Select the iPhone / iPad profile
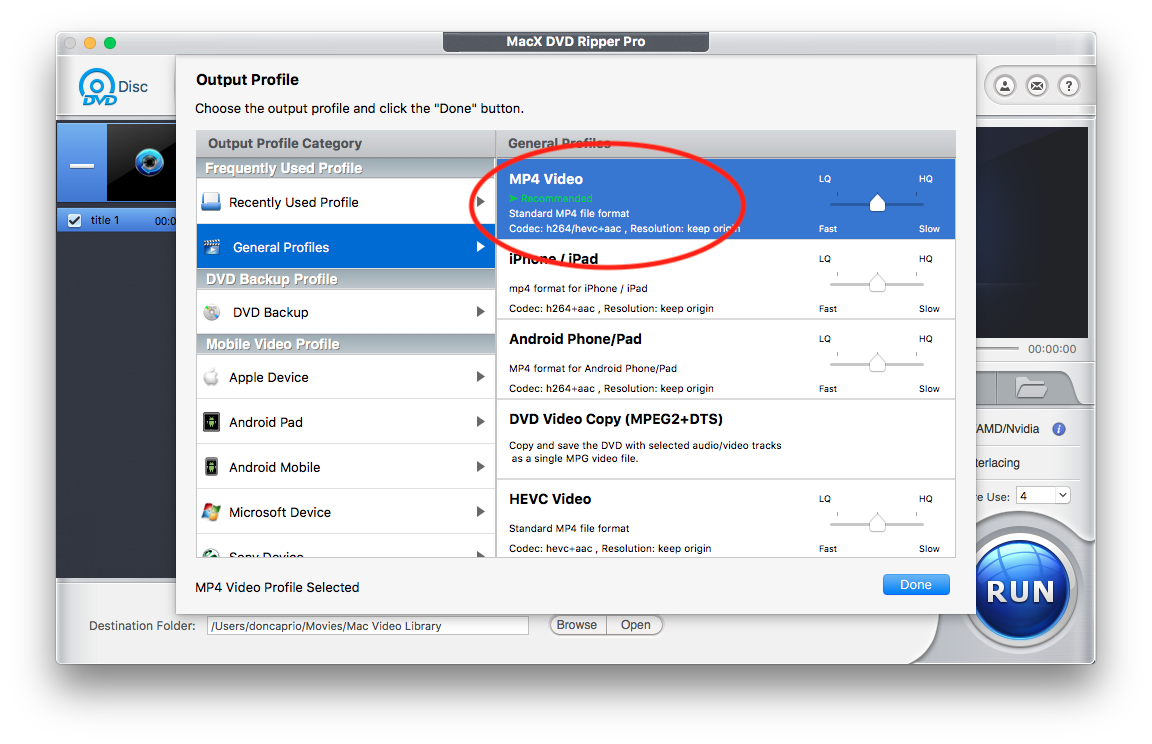The height and width of the screenshot is (744, 1152). click(x=726, y=279)
